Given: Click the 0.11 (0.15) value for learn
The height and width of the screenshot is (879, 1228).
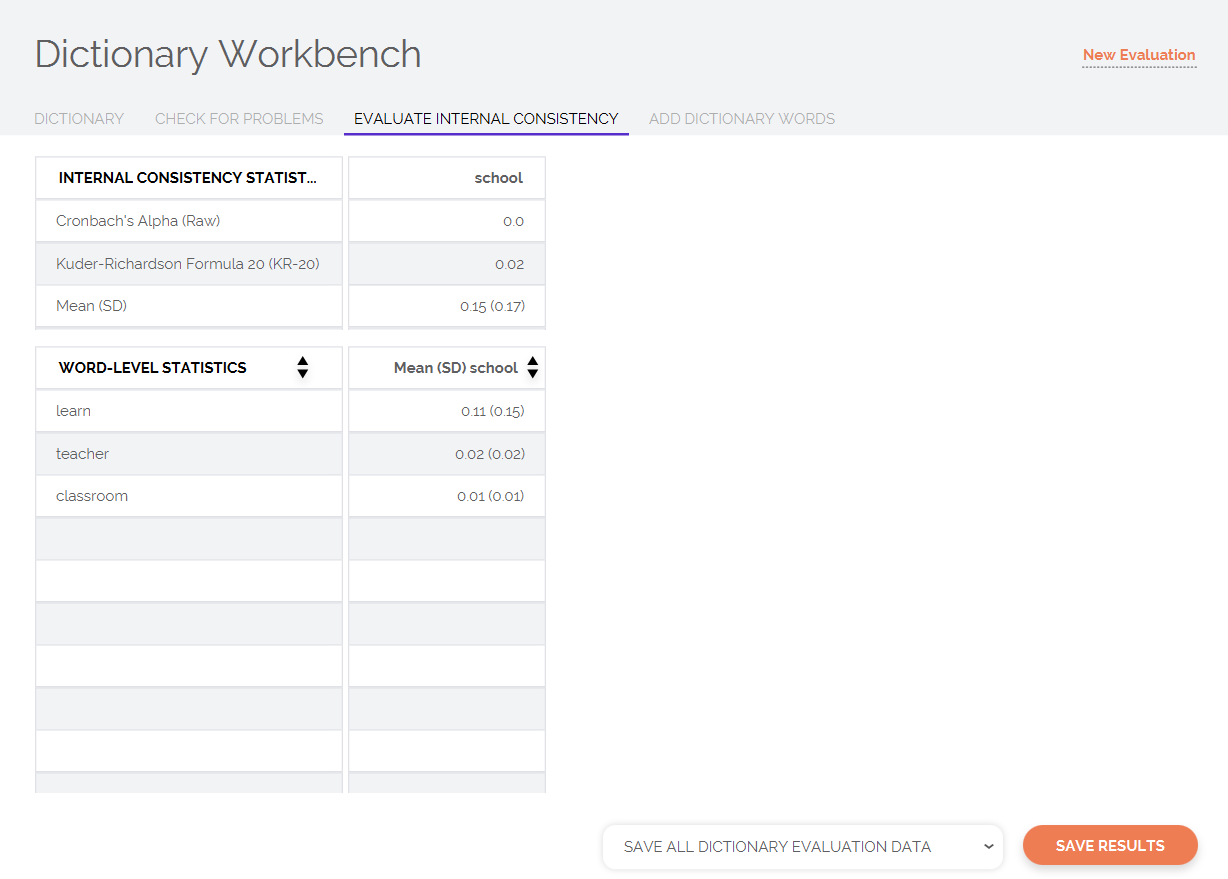Looking at the screenshot, I should [x=493, y=411].
